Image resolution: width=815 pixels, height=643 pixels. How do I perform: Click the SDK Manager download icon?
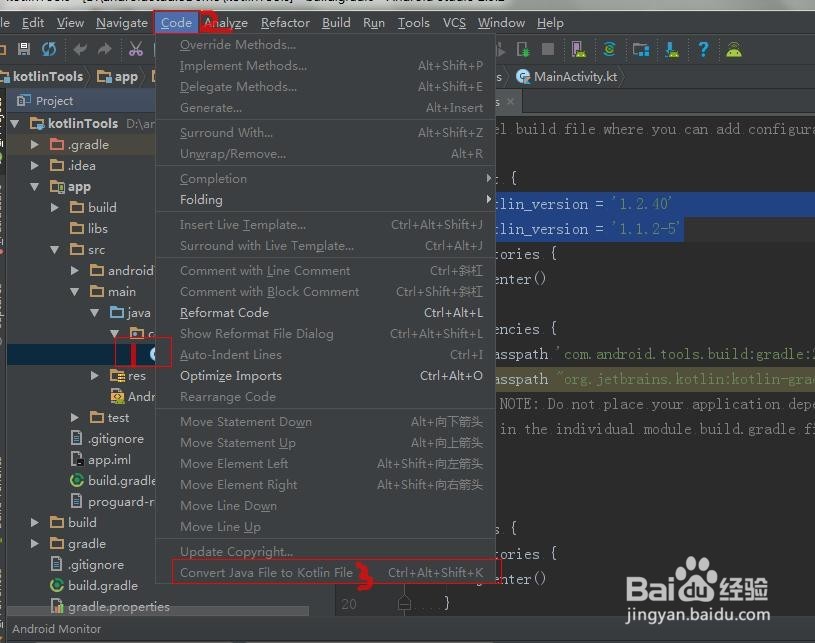pyautogui.click(x=672, y=49)
